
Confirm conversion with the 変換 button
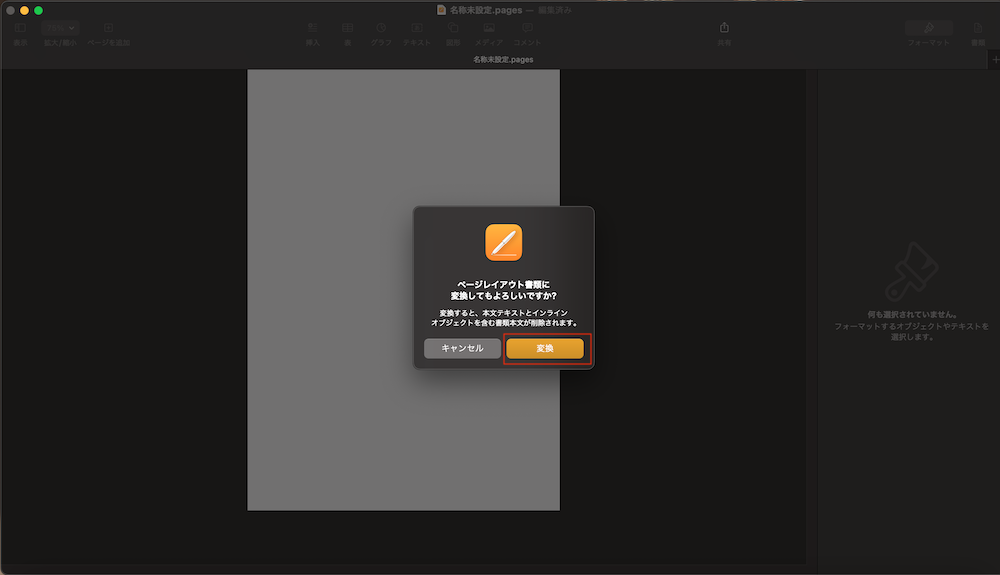pyautogui.click(x=545, y=348)
